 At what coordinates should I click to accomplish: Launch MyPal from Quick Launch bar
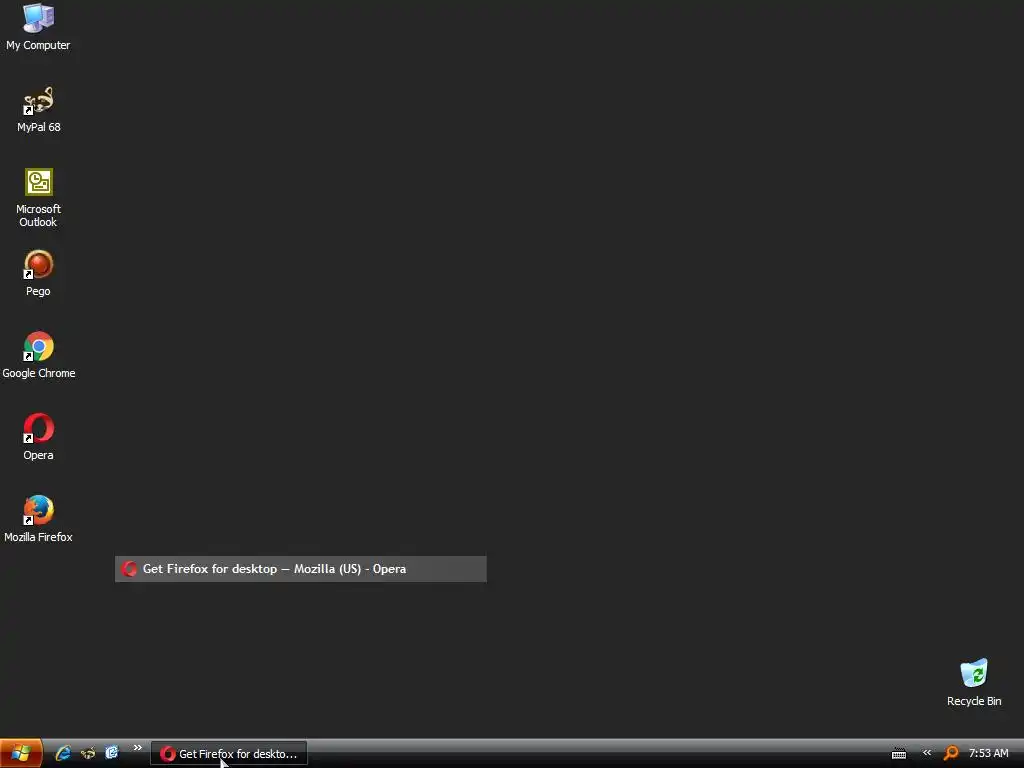coord(88,753)
